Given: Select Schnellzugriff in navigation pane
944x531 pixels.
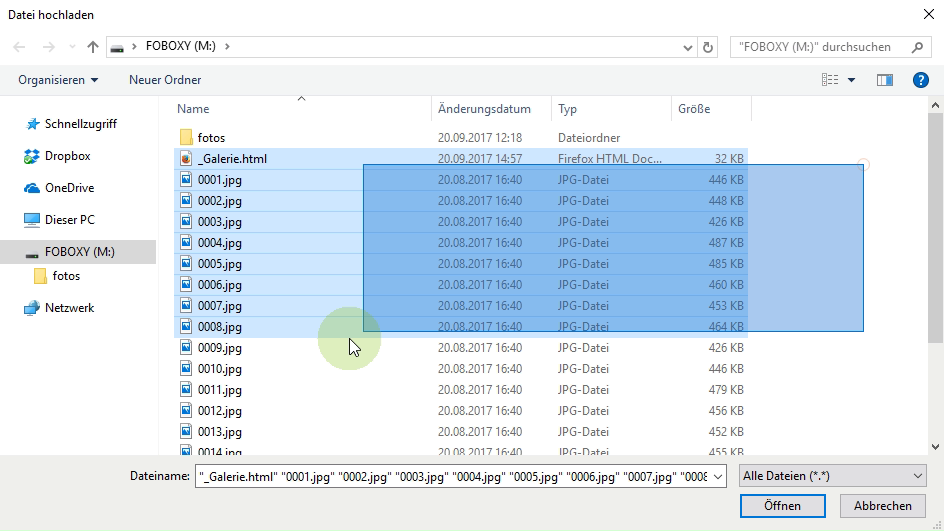Looking at the screenshot, I should tap(80, 124).
